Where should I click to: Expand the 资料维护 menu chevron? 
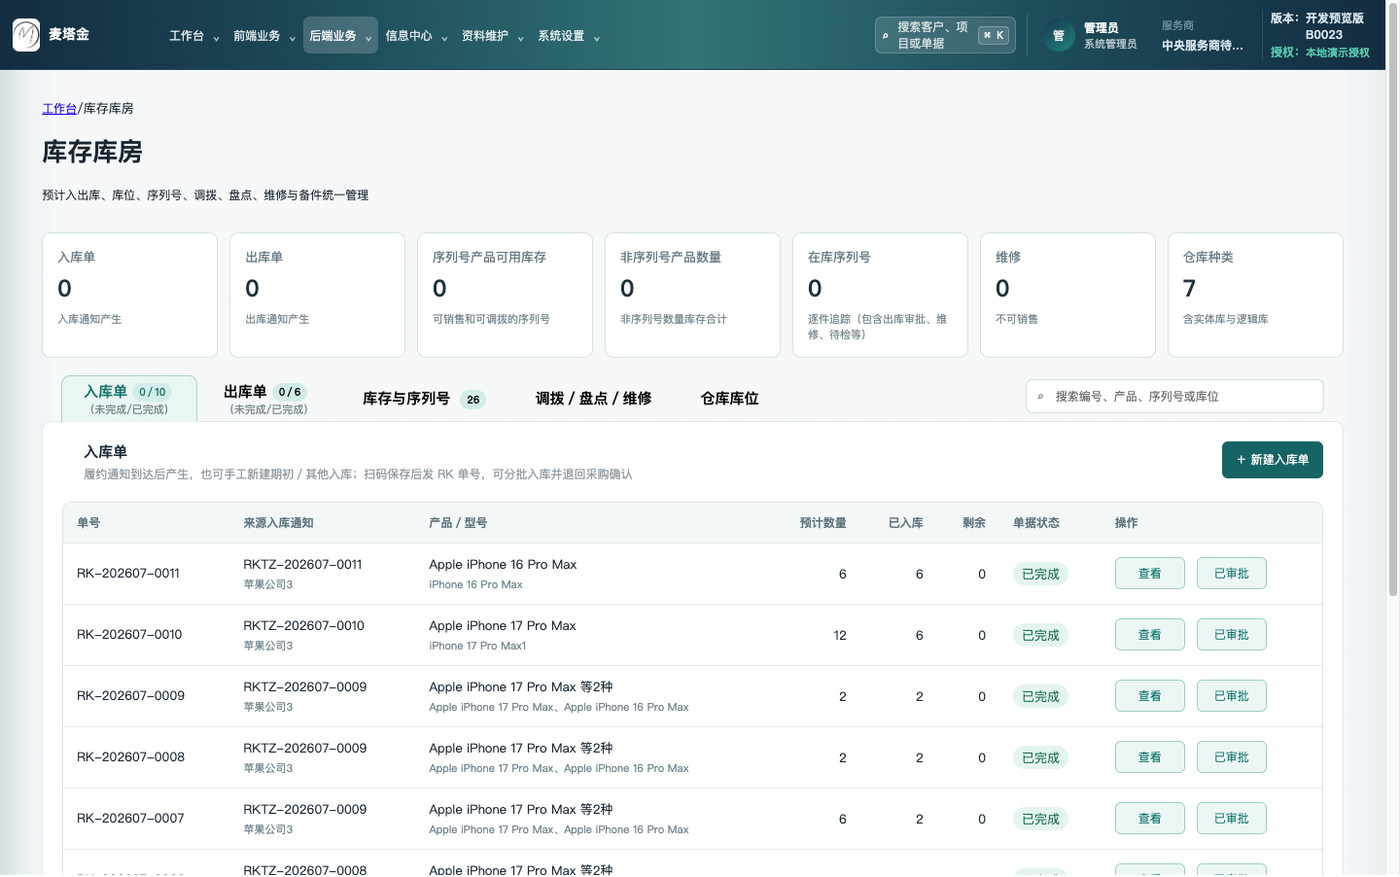pos(520,38)
